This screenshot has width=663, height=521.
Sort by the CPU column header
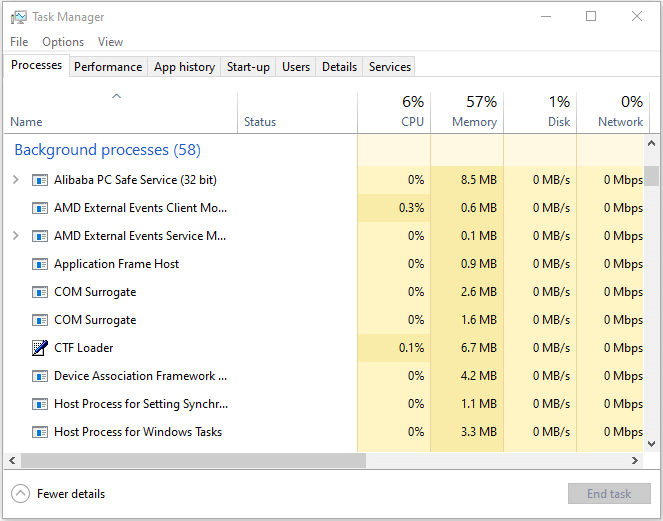coord(394,112)
